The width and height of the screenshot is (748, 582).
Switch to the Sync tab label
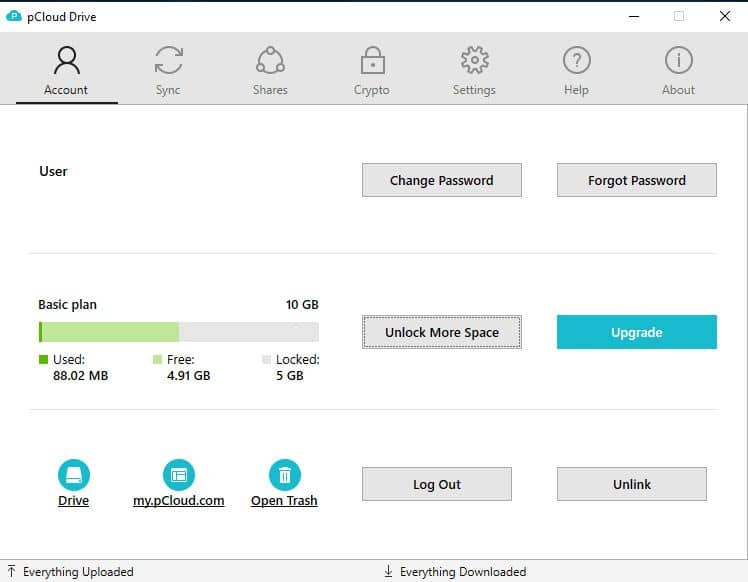[x=168, y=90]
